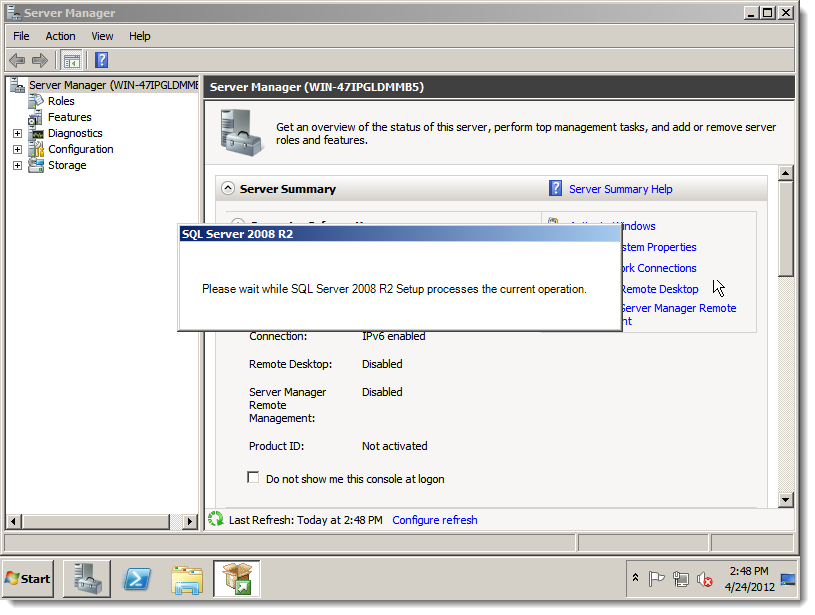The height and width of the screenshot is (615, 815).
Task: Click the Configure refresh link
Action: 435,520
